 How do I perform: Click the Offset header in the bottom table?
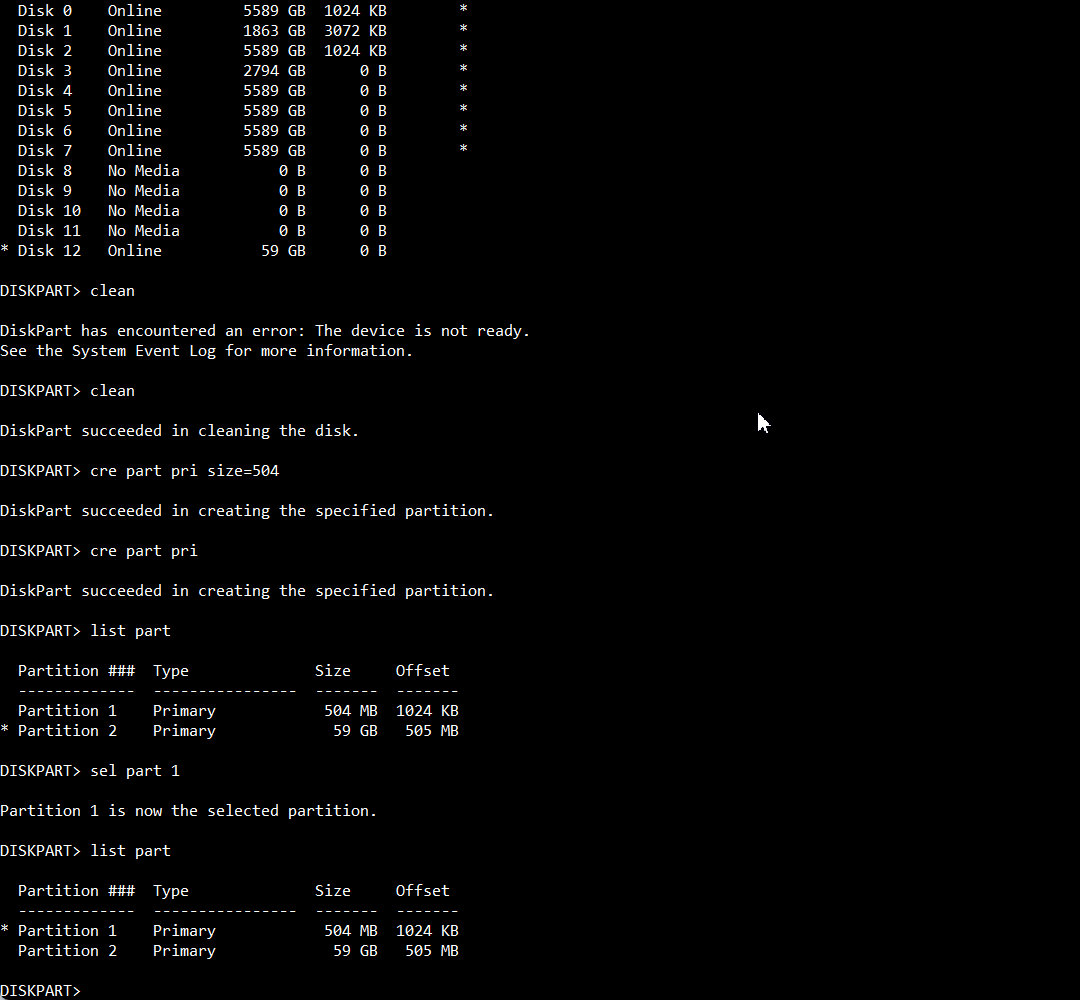(x=422, y=890)
